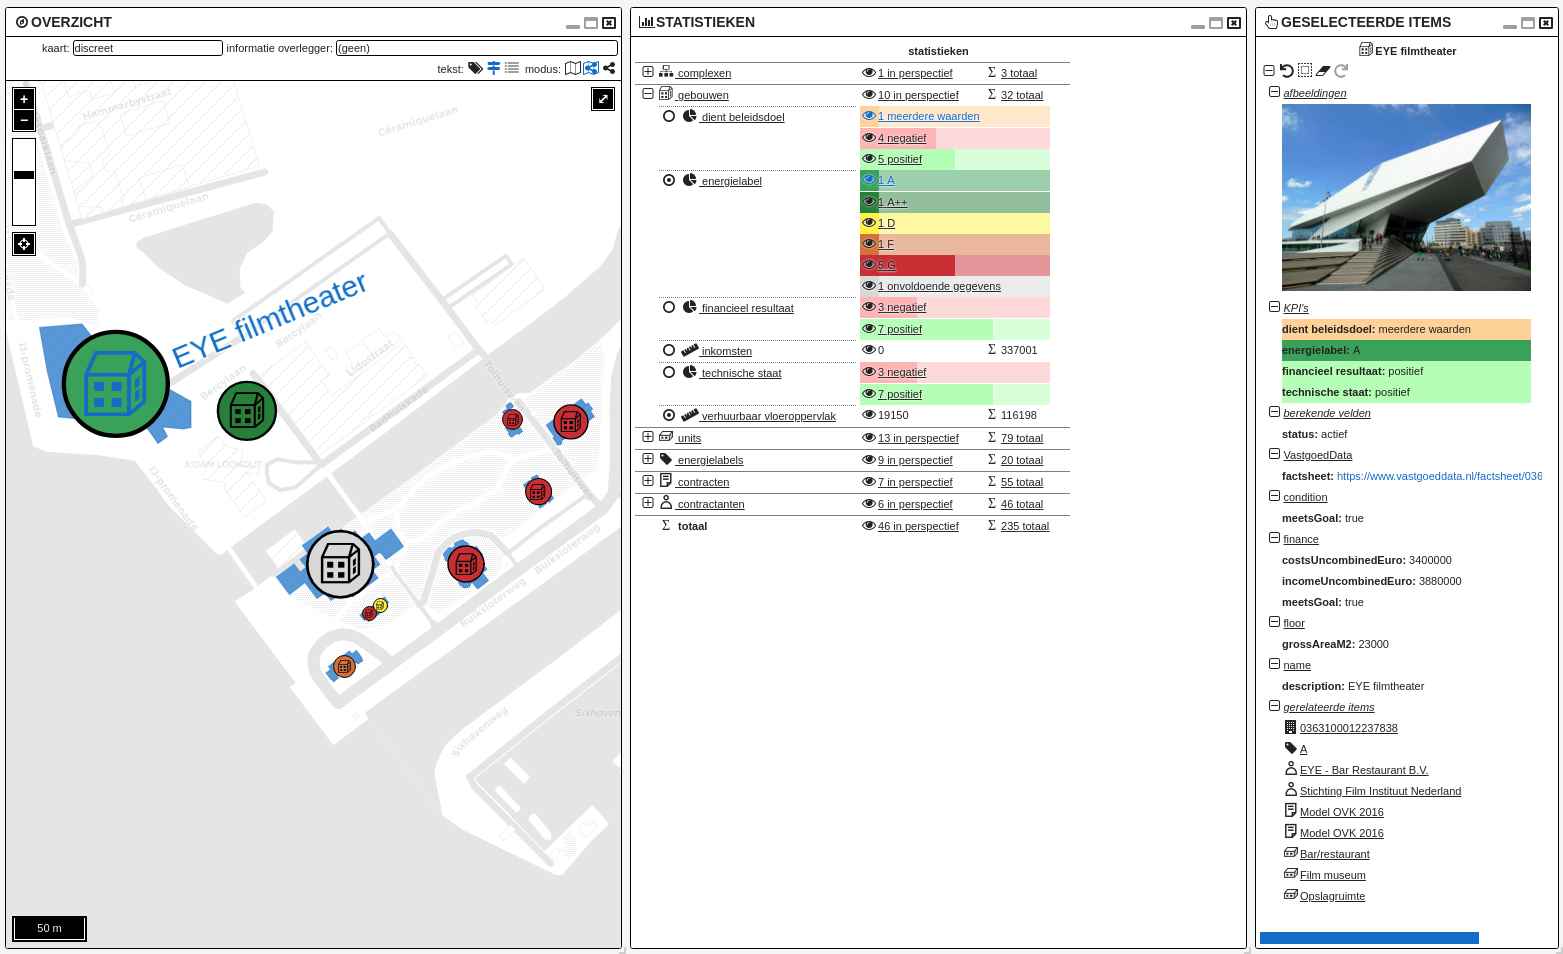Click the large green EYE filmtheater marker
This screenshot has height=954, width=1563.
tap(116, 384)
